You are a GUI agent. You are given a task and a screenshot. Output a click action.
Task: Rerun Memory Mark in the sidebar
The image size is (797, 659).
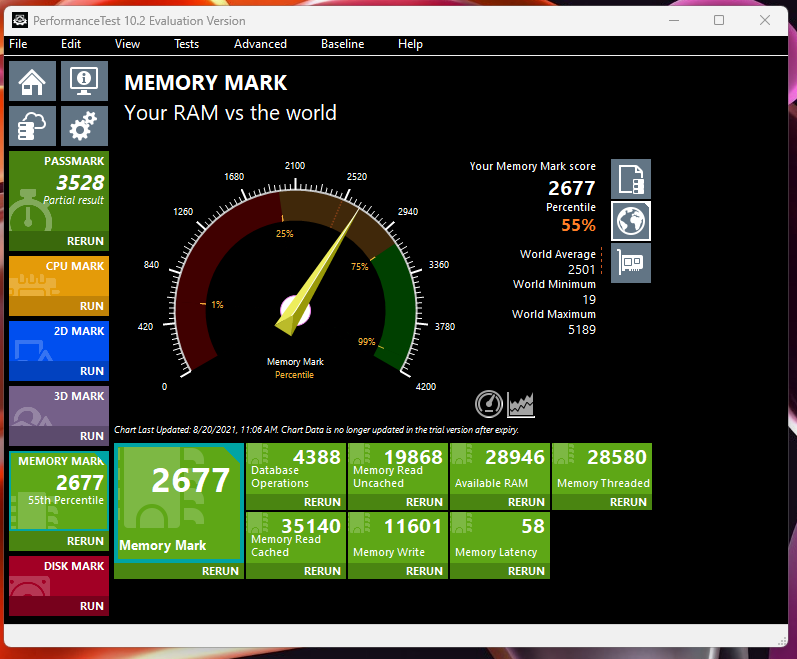point(59,541)
